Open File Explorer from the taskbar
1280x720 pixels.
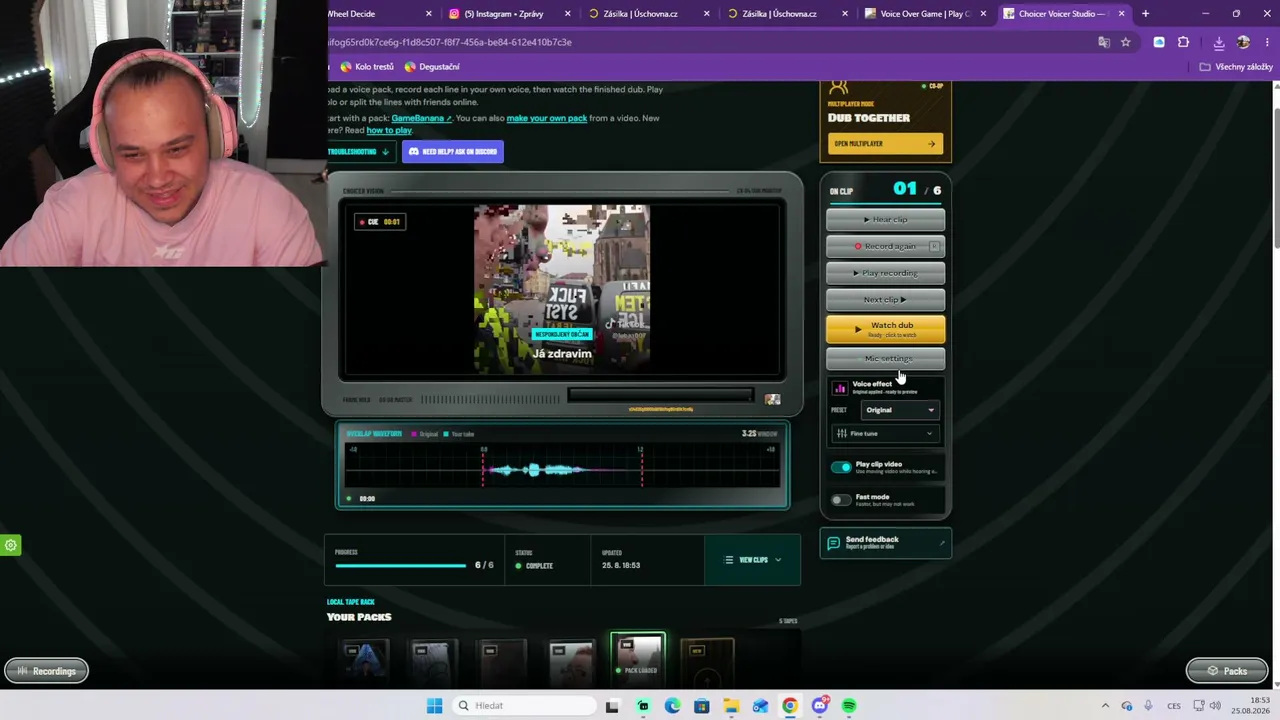pyautogui.click(x=731, y=706)
